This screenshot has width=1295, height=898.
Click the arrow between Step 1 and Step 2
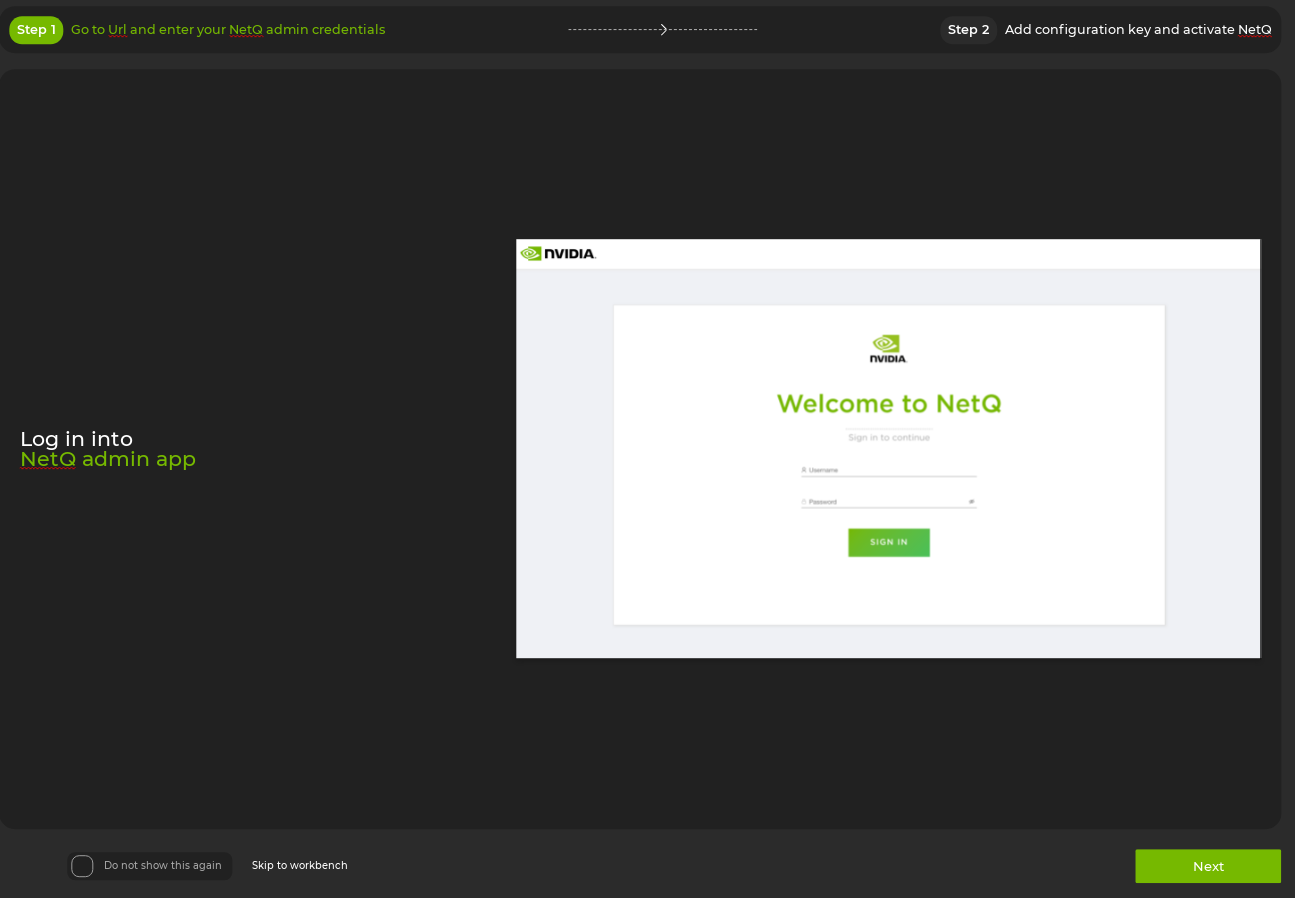click(x=663, y=30)
